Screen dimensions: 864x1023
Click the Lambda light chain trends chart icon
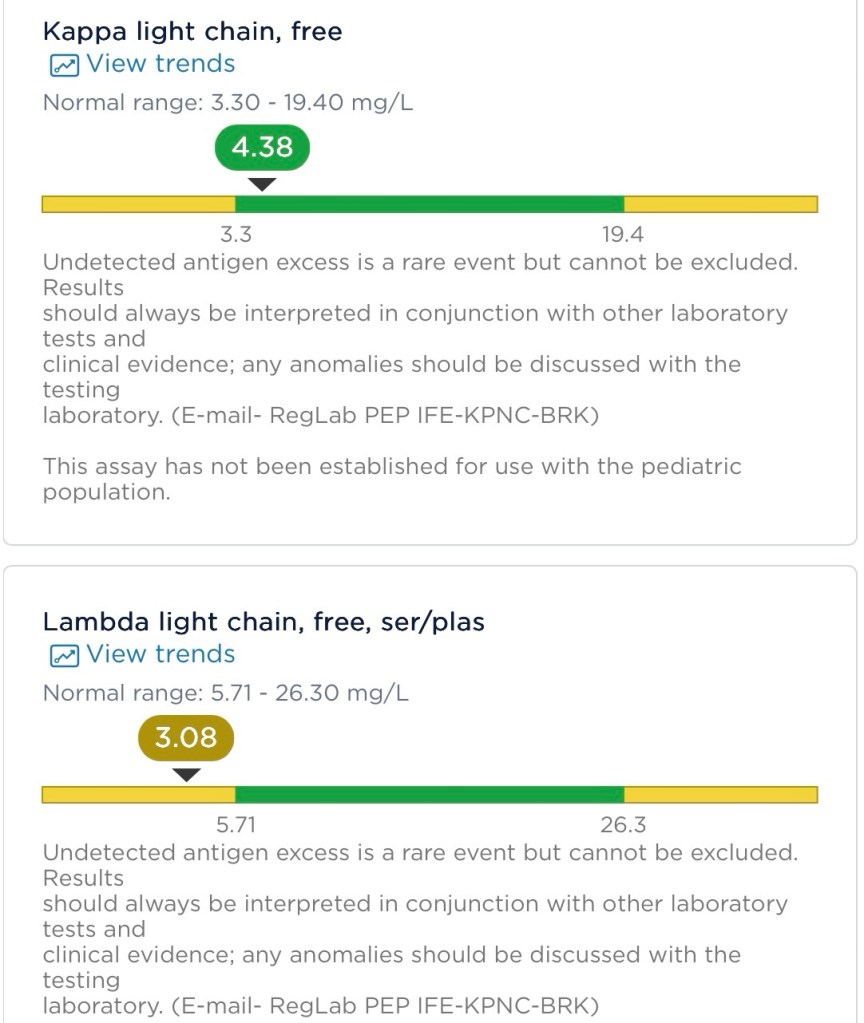(x=63, y=655)
